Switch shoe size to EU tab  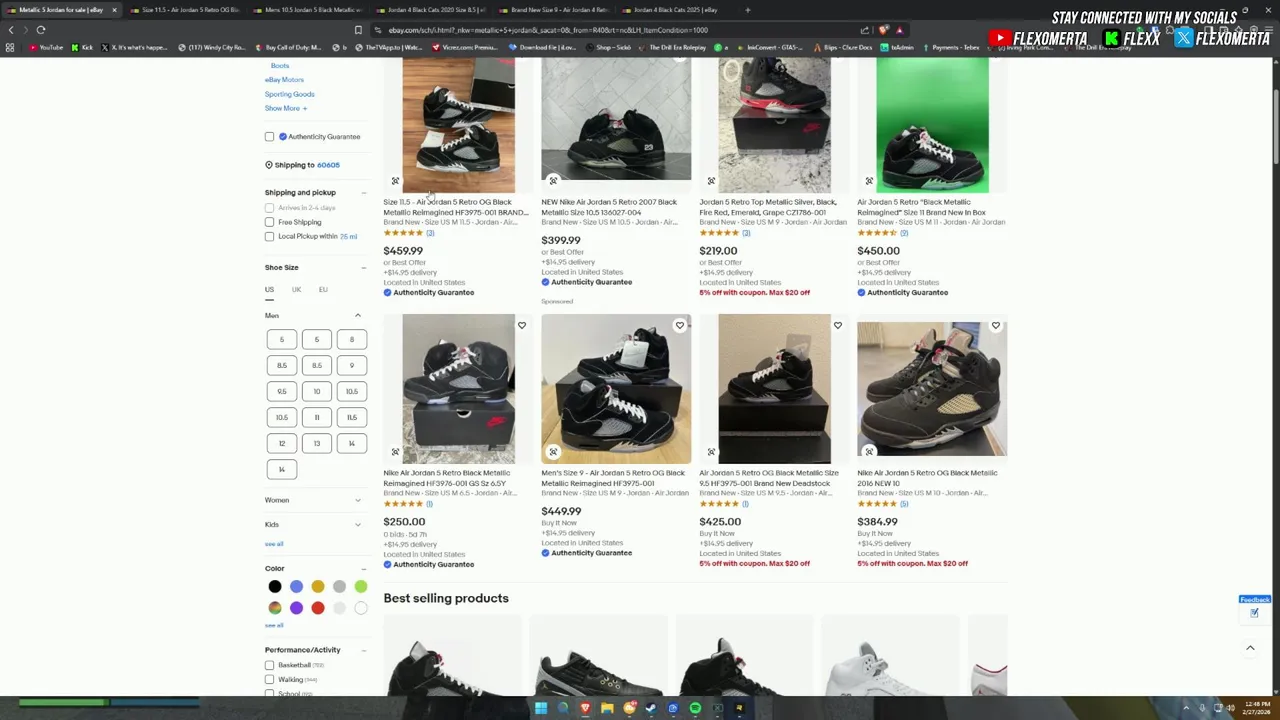coord(323,290)
